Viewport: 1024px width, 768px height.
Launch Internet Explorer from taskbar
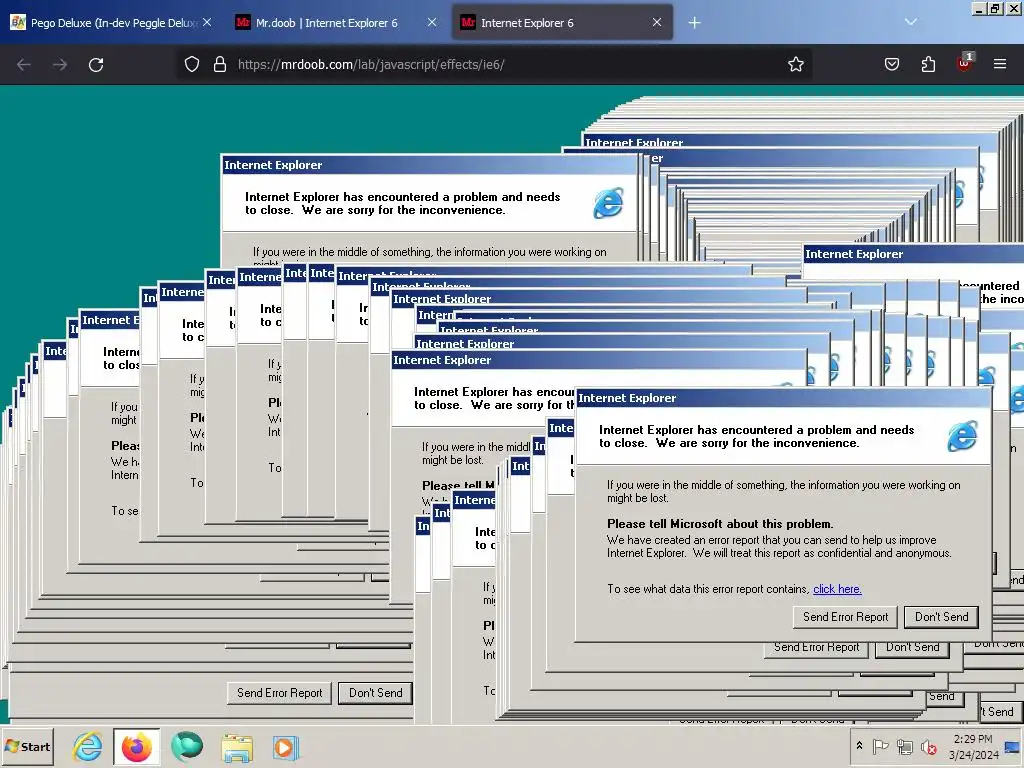click(x=88, y=747)
